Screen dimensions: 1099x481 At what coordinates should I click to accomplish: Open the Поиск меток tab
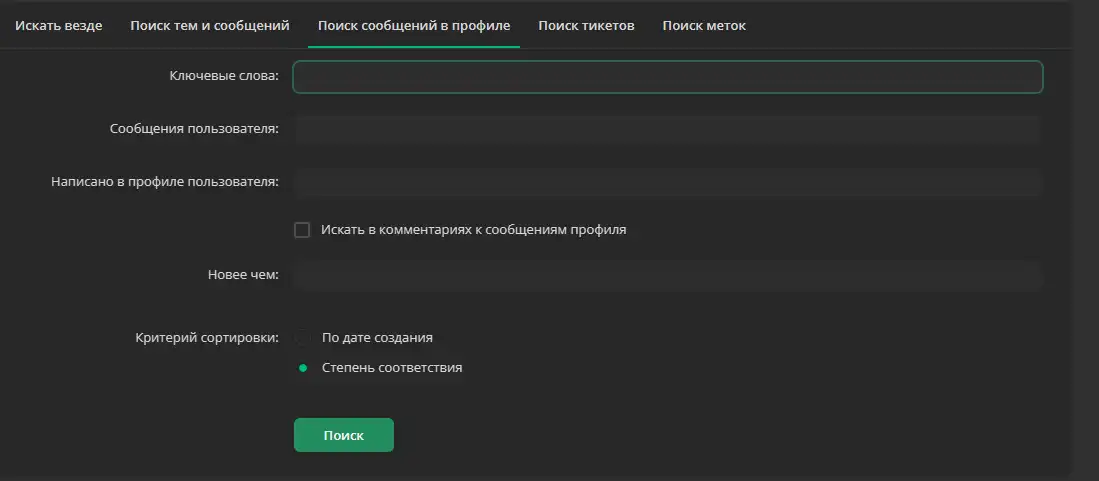click(x=704, y=26)
